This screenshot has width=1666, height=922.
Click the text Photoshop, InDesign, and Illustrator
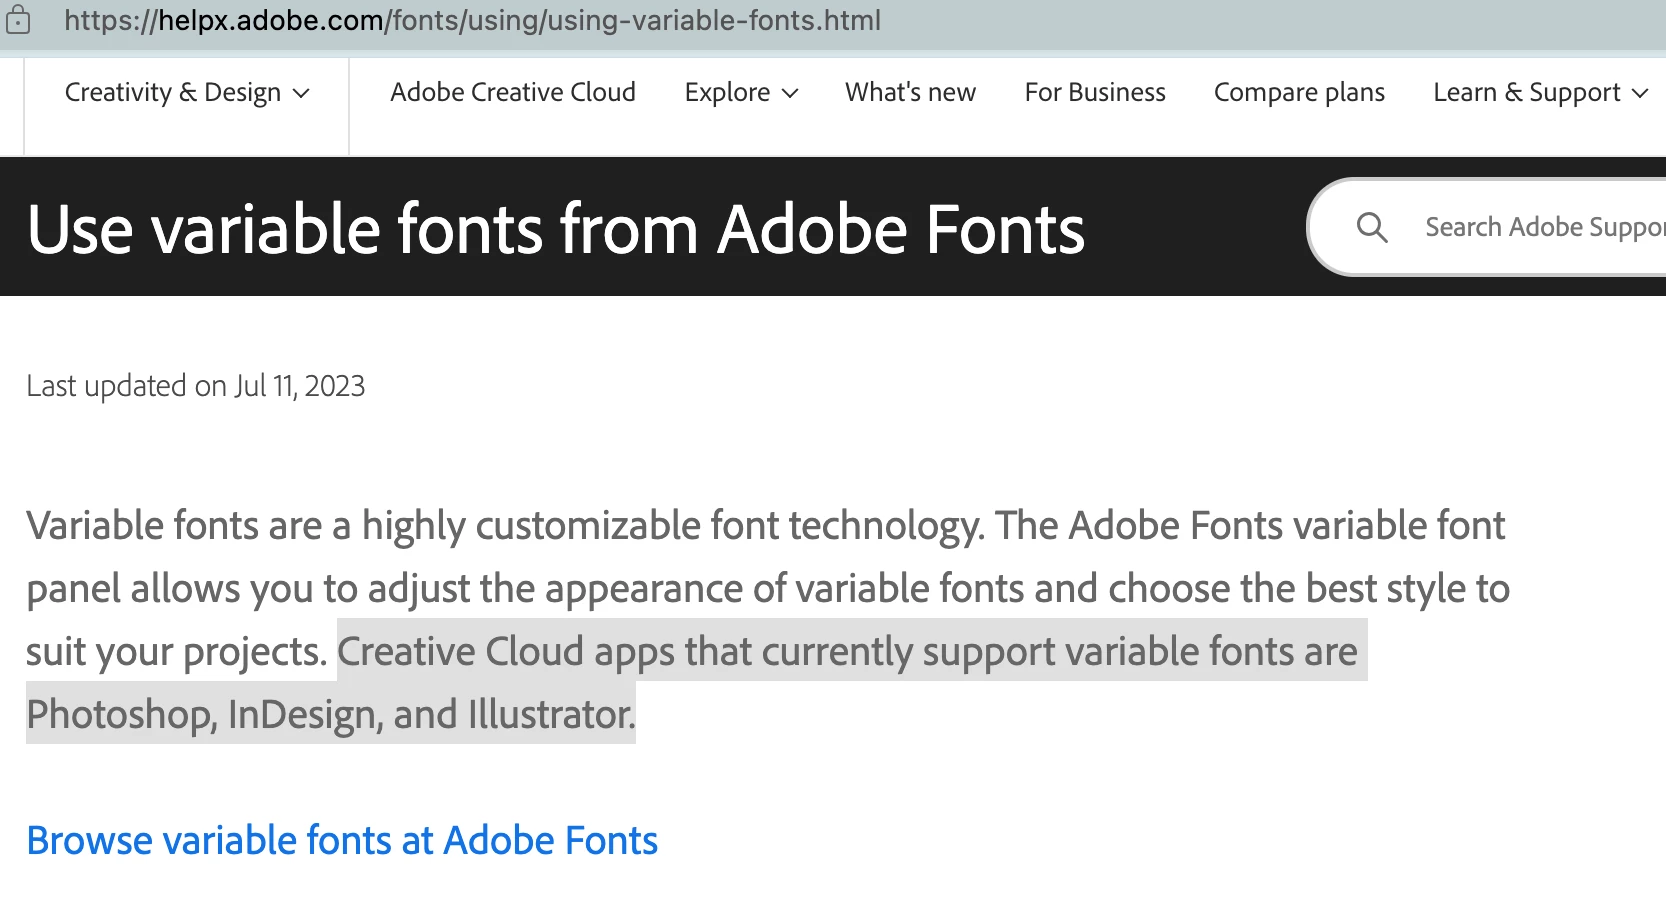click(x=331, y=714)
